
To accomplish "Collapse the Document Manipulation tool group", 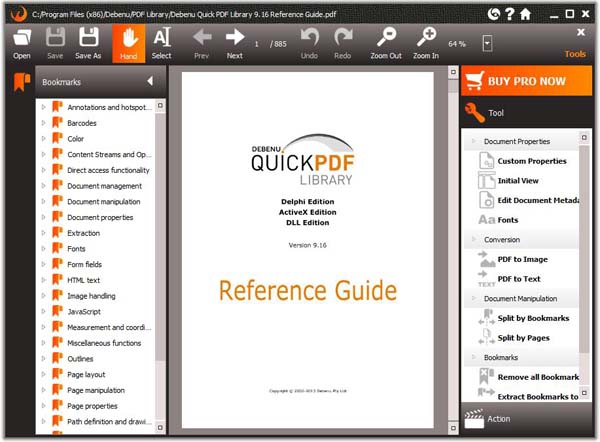I will pos(474,298).
